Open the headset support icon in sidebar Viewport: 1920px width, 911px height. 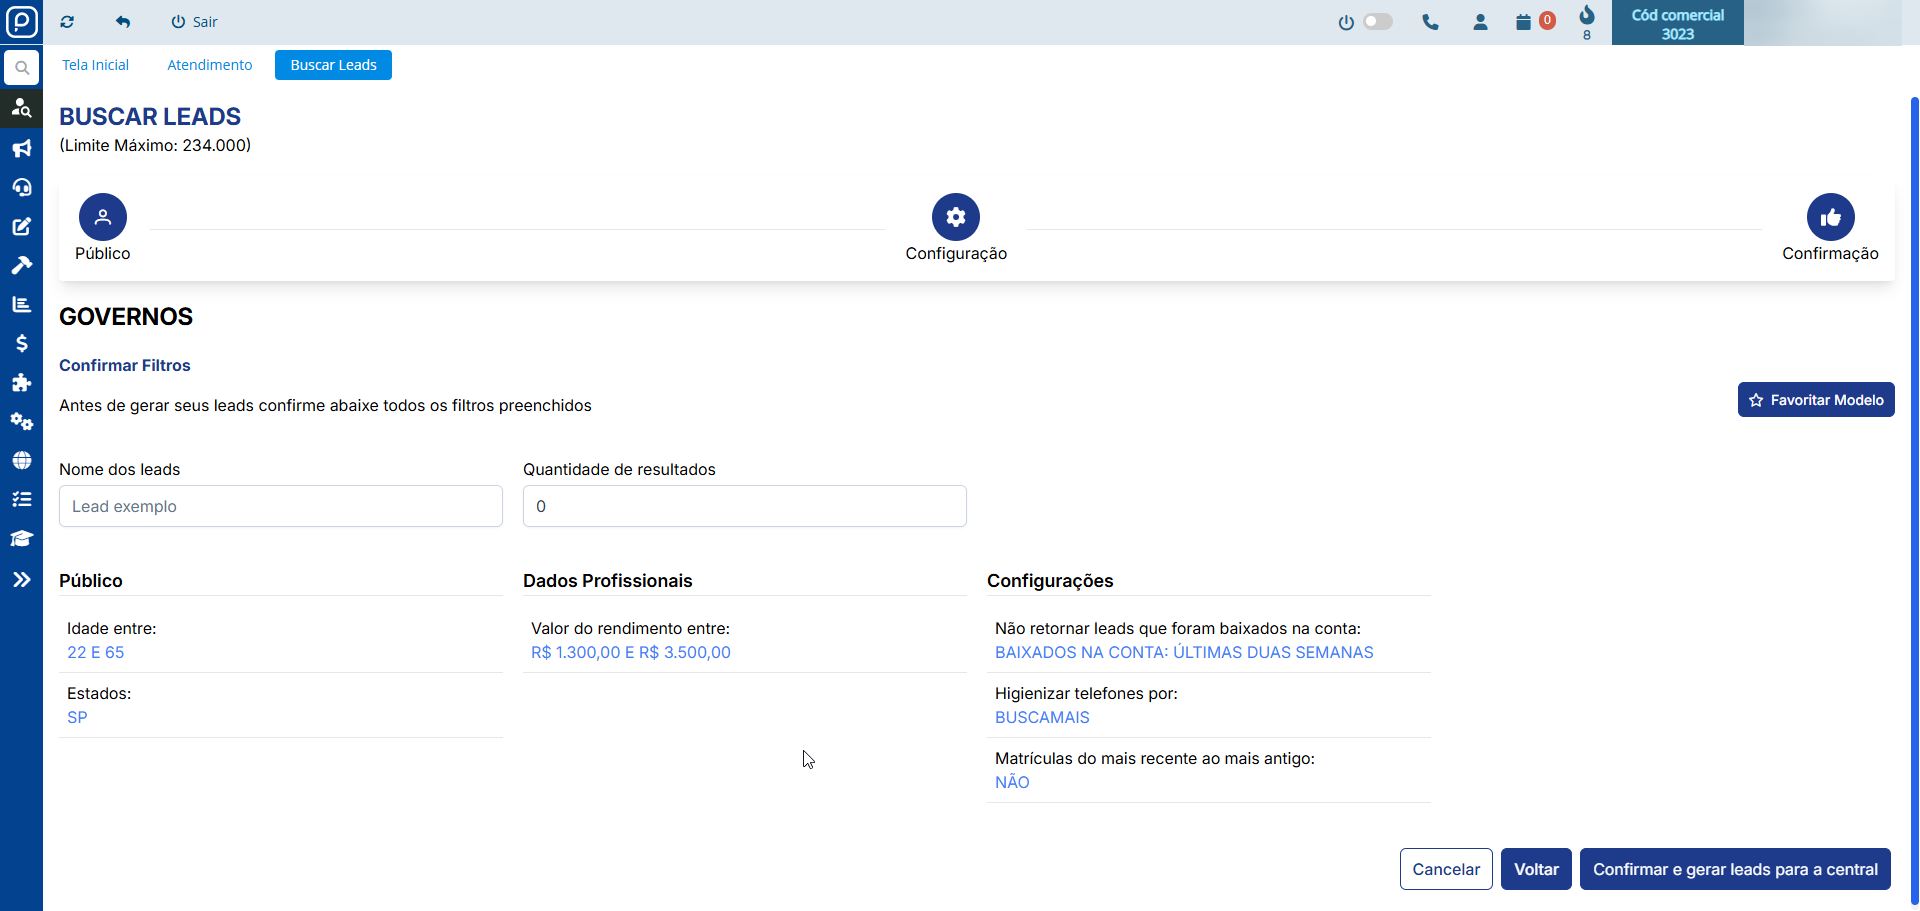pyautogui.click(x=21, y=188)
